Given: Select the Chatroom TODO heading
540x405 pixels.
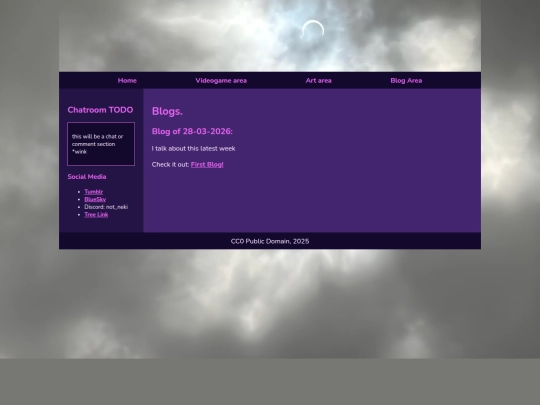Looking at the screenshot, I should point(100,110).
